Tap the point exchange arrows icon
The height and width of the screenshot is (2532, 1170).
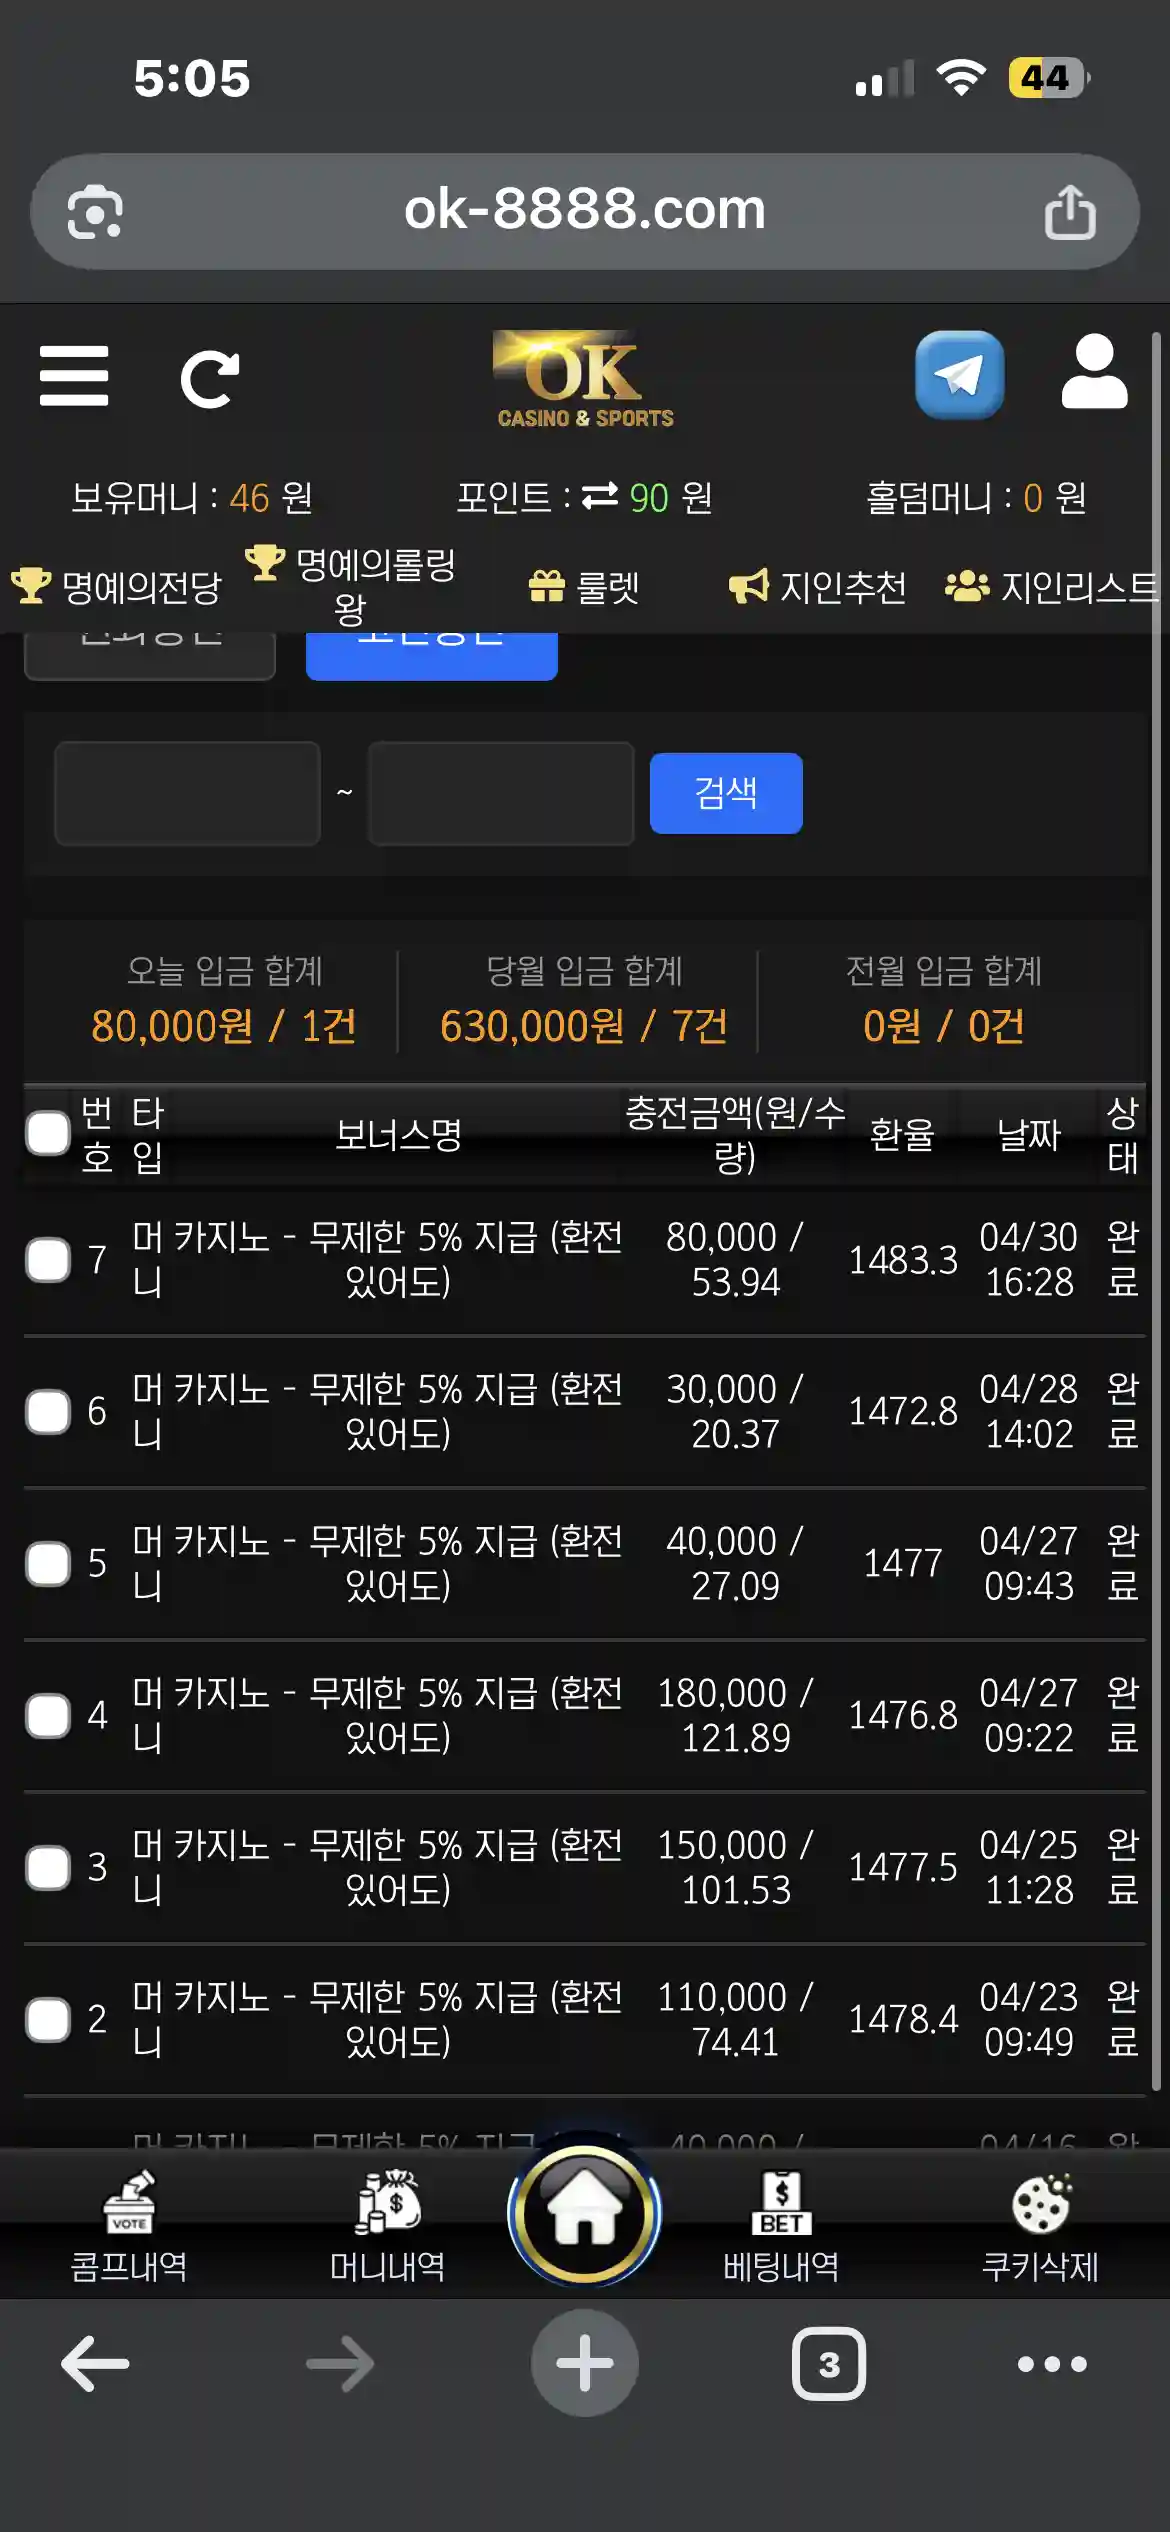click(x=600, y=496)
